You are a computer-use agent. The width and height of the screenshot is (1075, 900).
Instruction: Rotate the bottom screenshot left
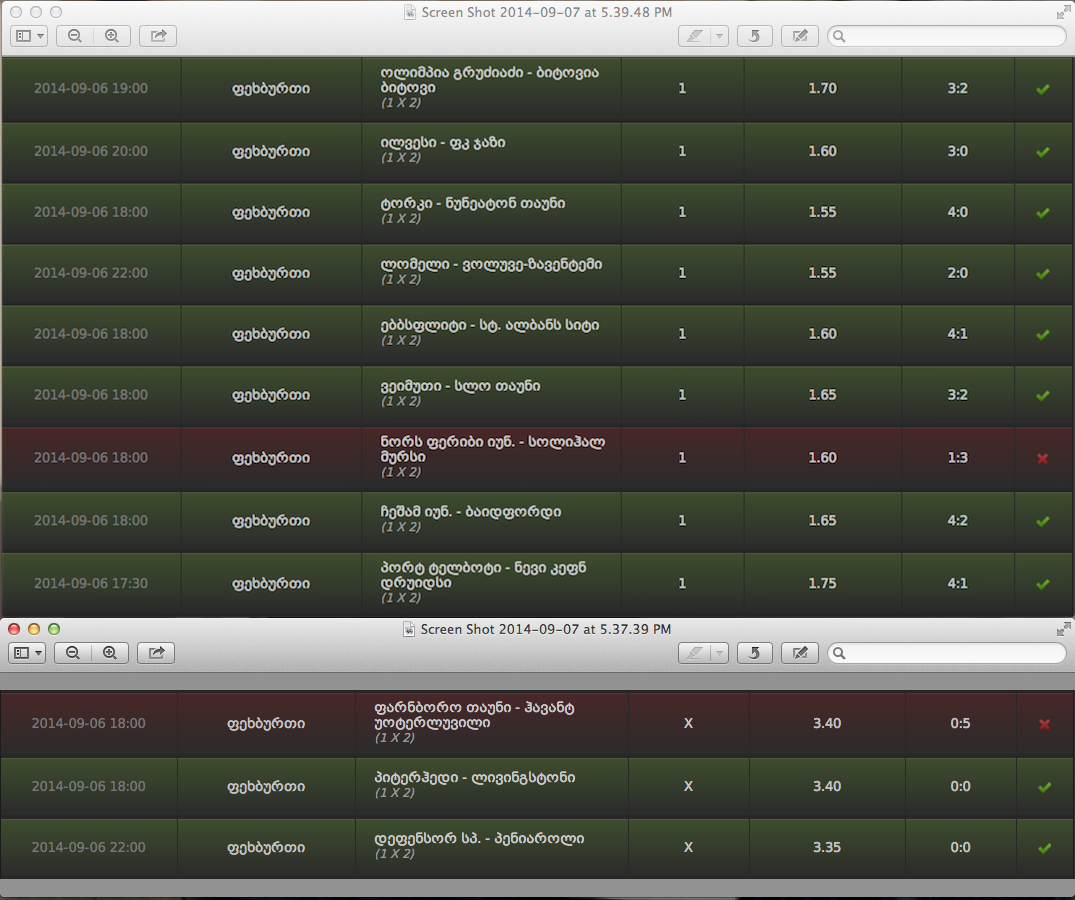754,652
